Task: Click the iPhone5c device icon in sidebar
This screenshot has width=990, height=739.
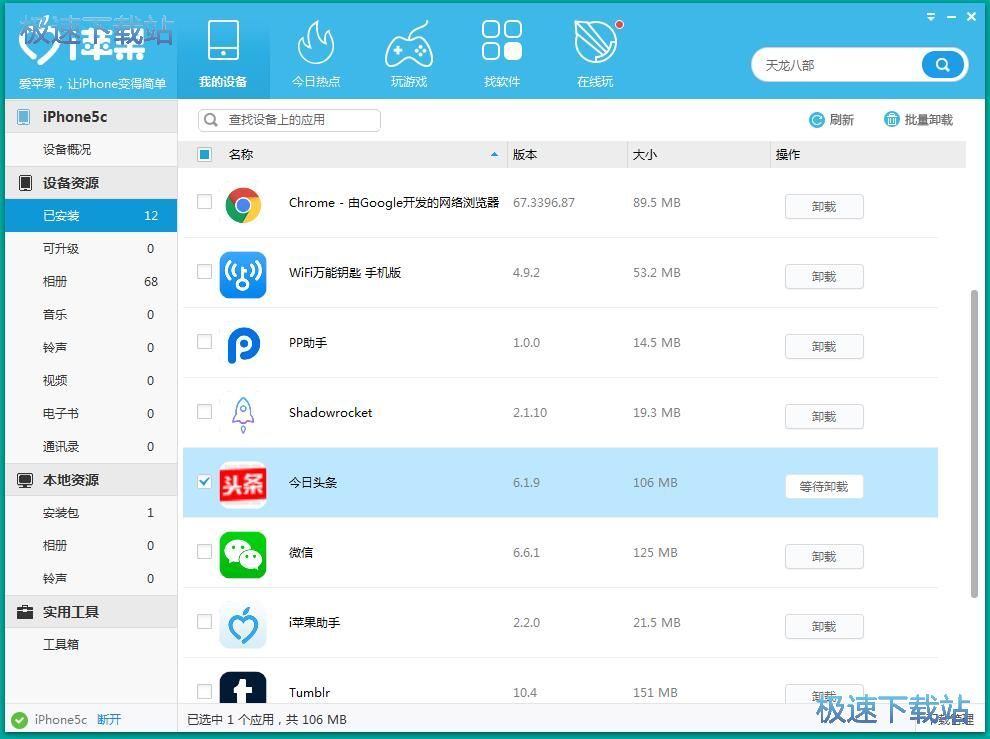Action: click(24, 117)
